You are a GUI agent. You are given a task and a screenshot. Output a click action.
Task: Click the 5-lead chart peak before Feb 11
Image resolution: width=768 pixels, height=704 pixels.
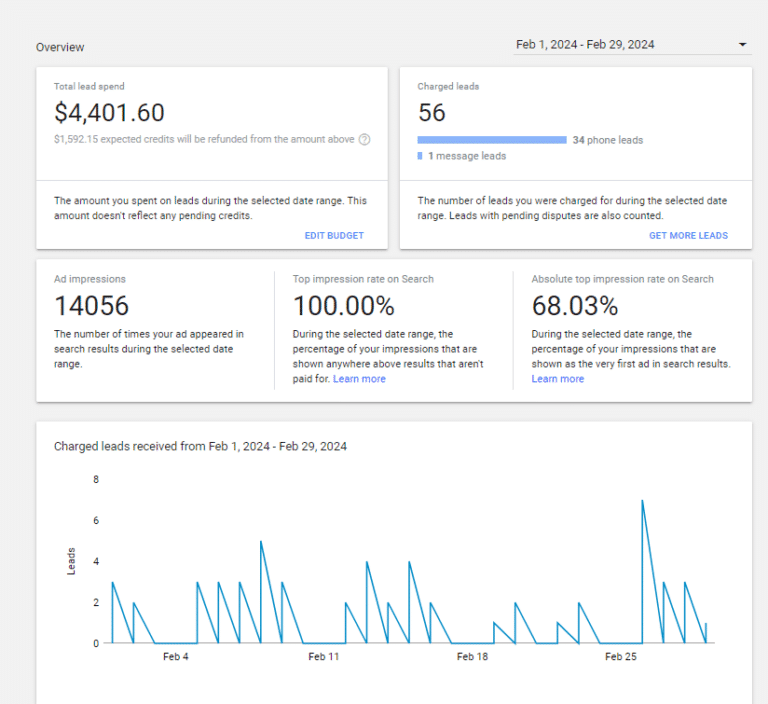[261, 542]
